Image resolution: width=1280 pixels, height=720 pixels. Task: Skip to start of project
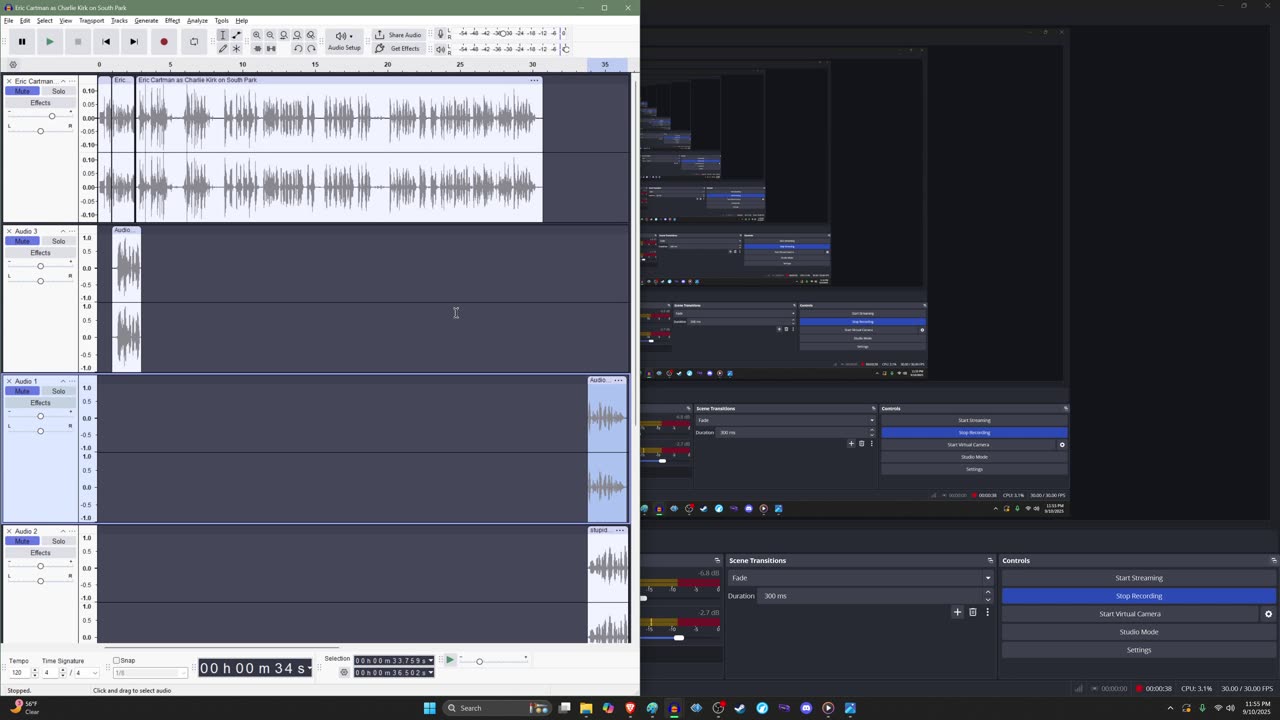(x=106, y=42)
